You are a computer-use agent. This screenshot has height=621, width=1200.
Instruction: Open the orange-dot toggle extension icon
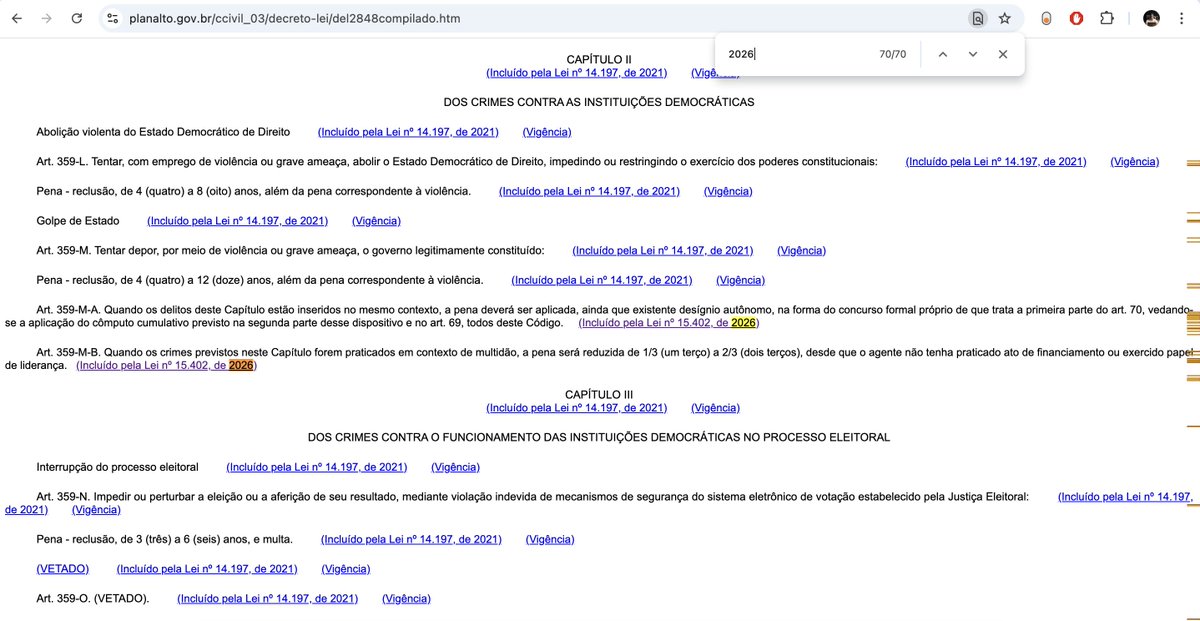1046,18
